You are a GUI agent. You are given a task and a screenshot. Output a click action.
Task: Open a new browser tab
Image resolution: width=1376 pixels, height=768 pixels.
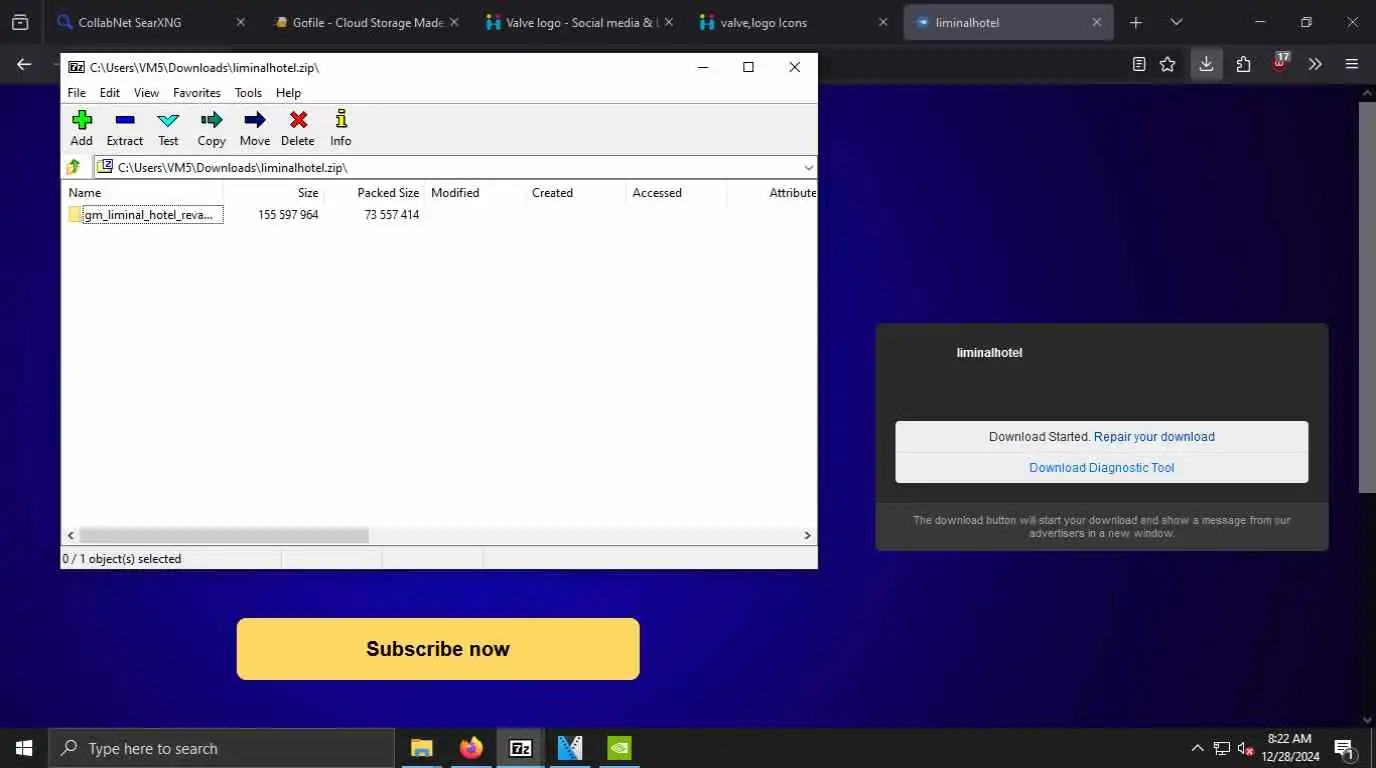[x=1136, y=22]
